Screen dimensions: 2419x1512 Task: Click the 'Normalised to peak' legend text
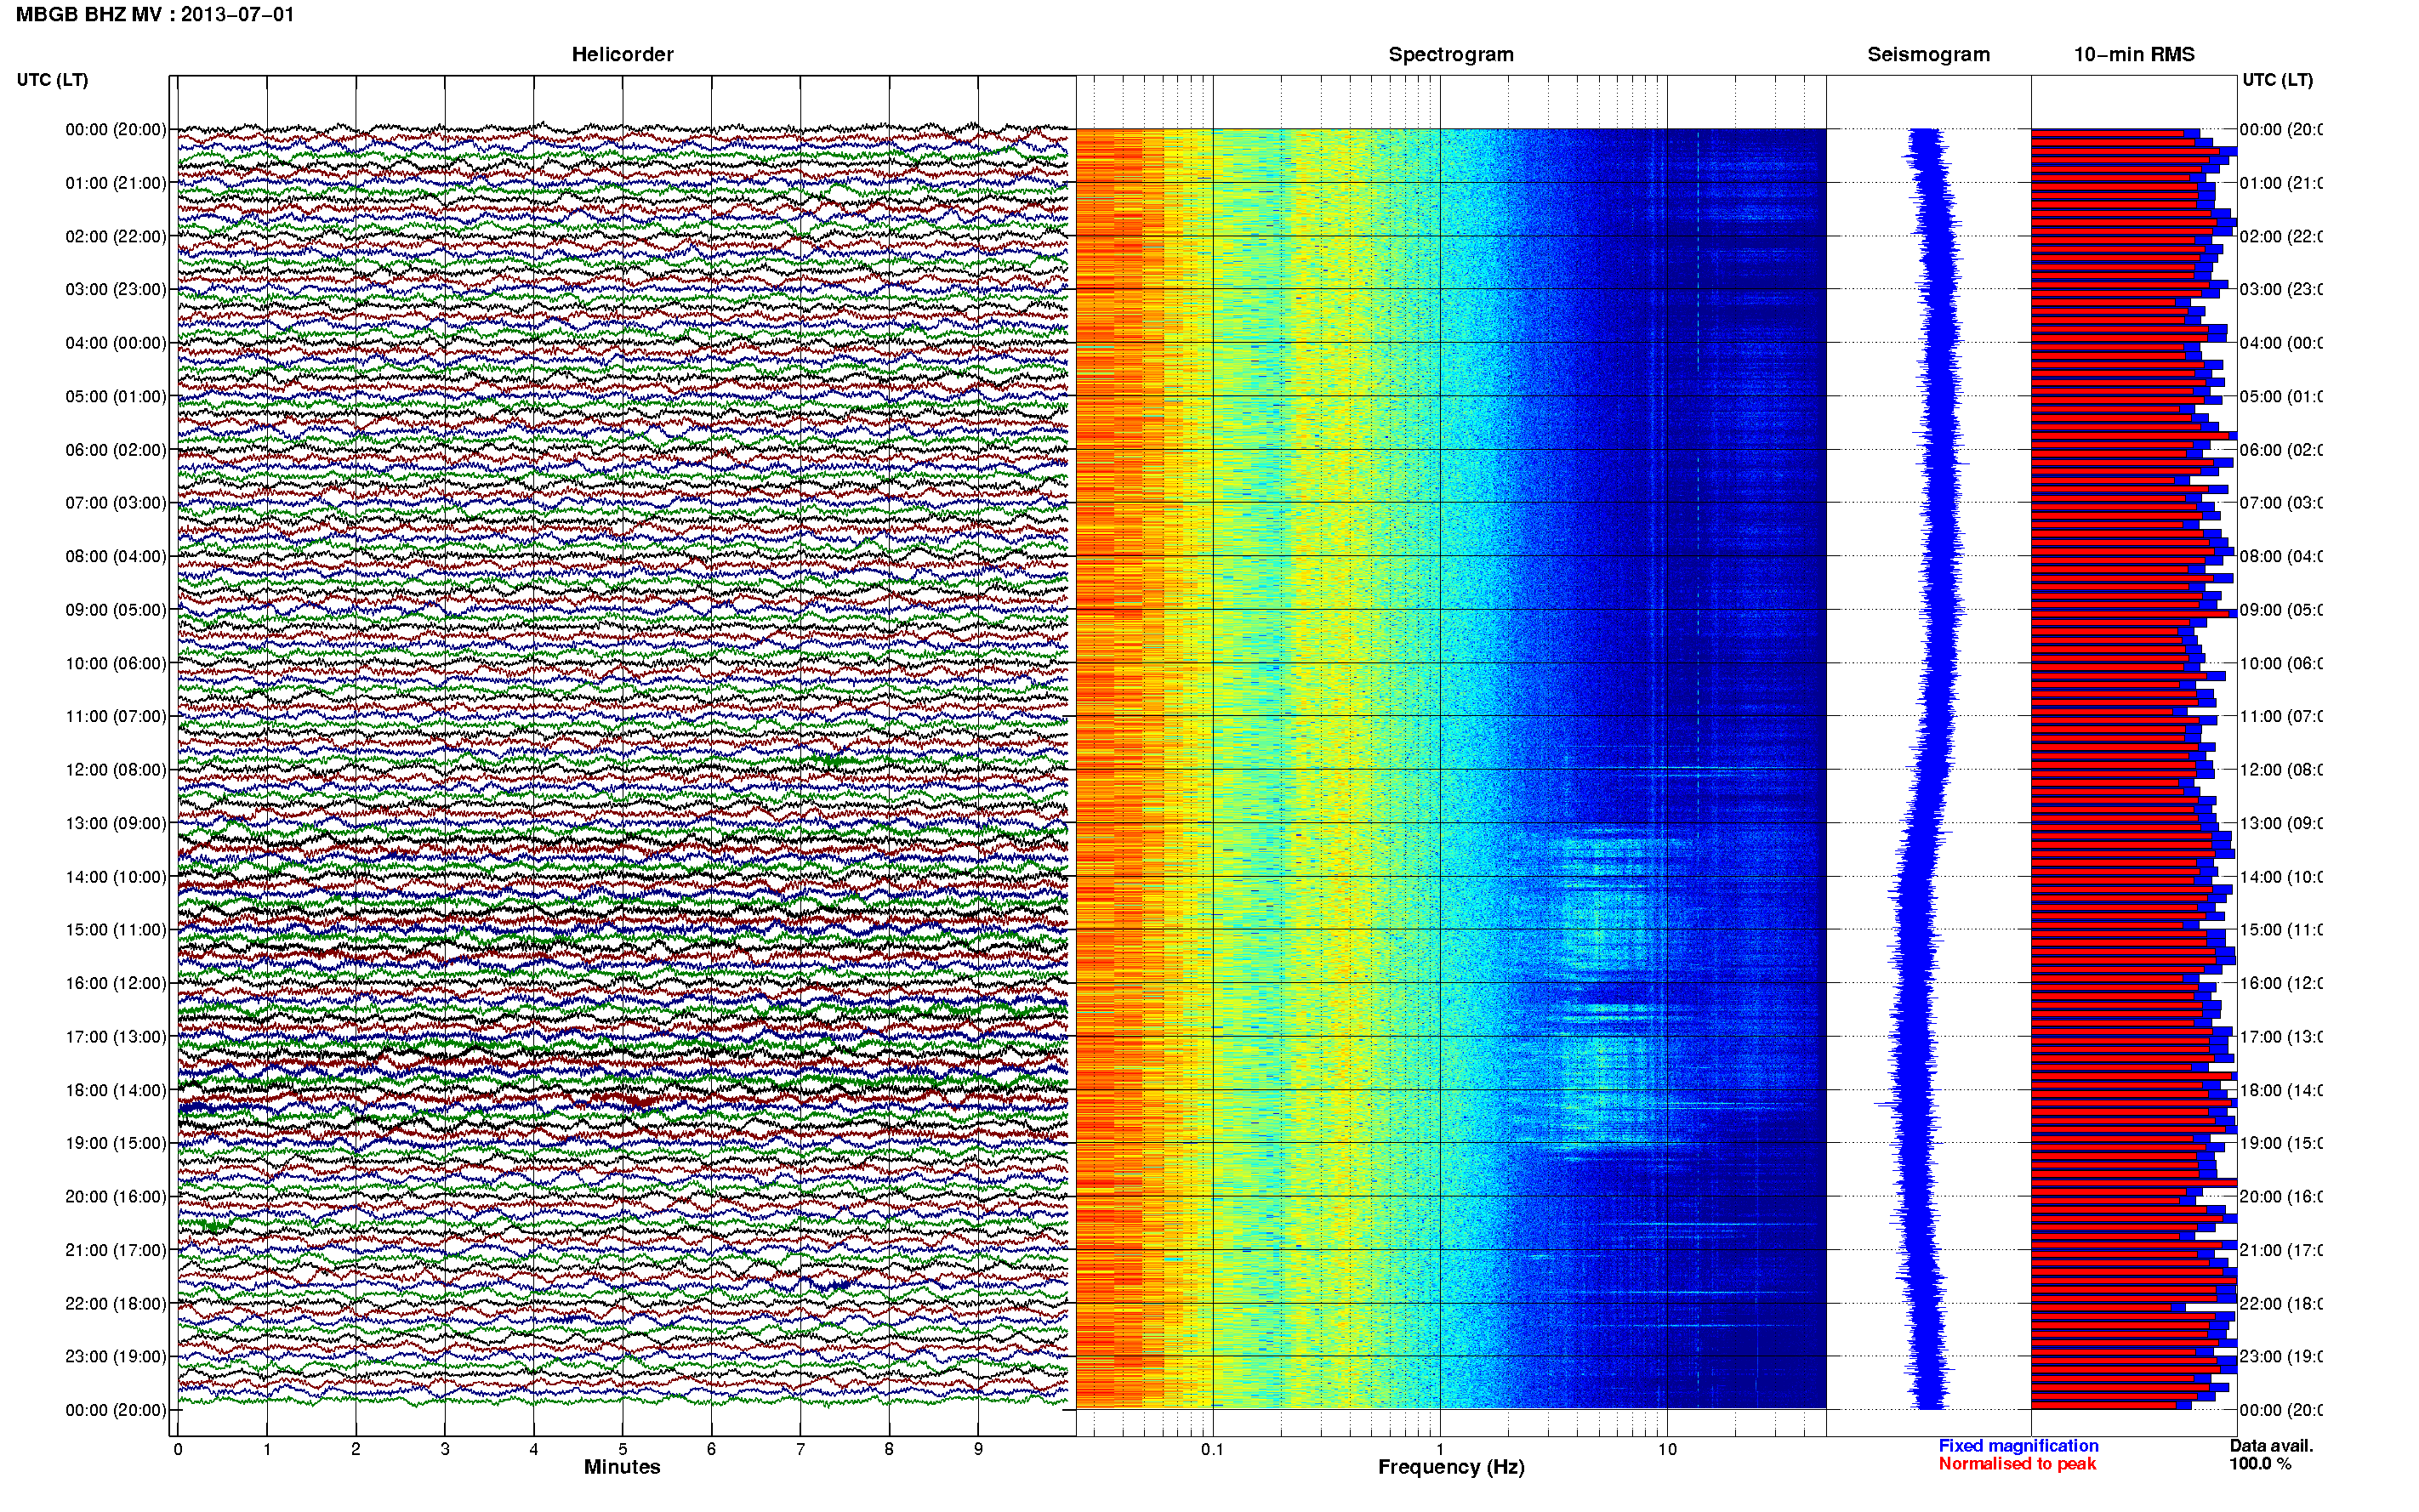2017,1464
